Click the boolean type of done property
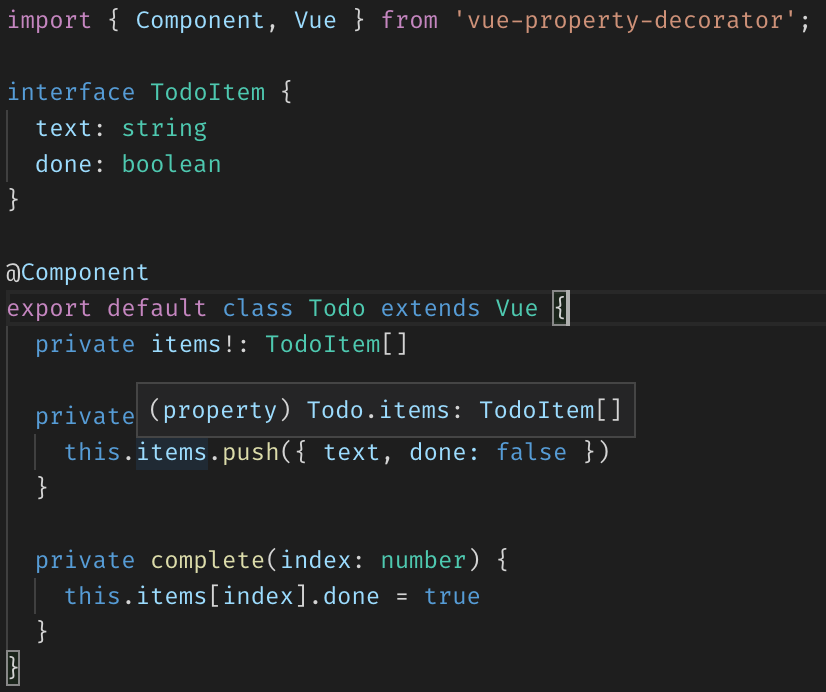This screenshot has width=826, height=692. [x=171, y=165]
